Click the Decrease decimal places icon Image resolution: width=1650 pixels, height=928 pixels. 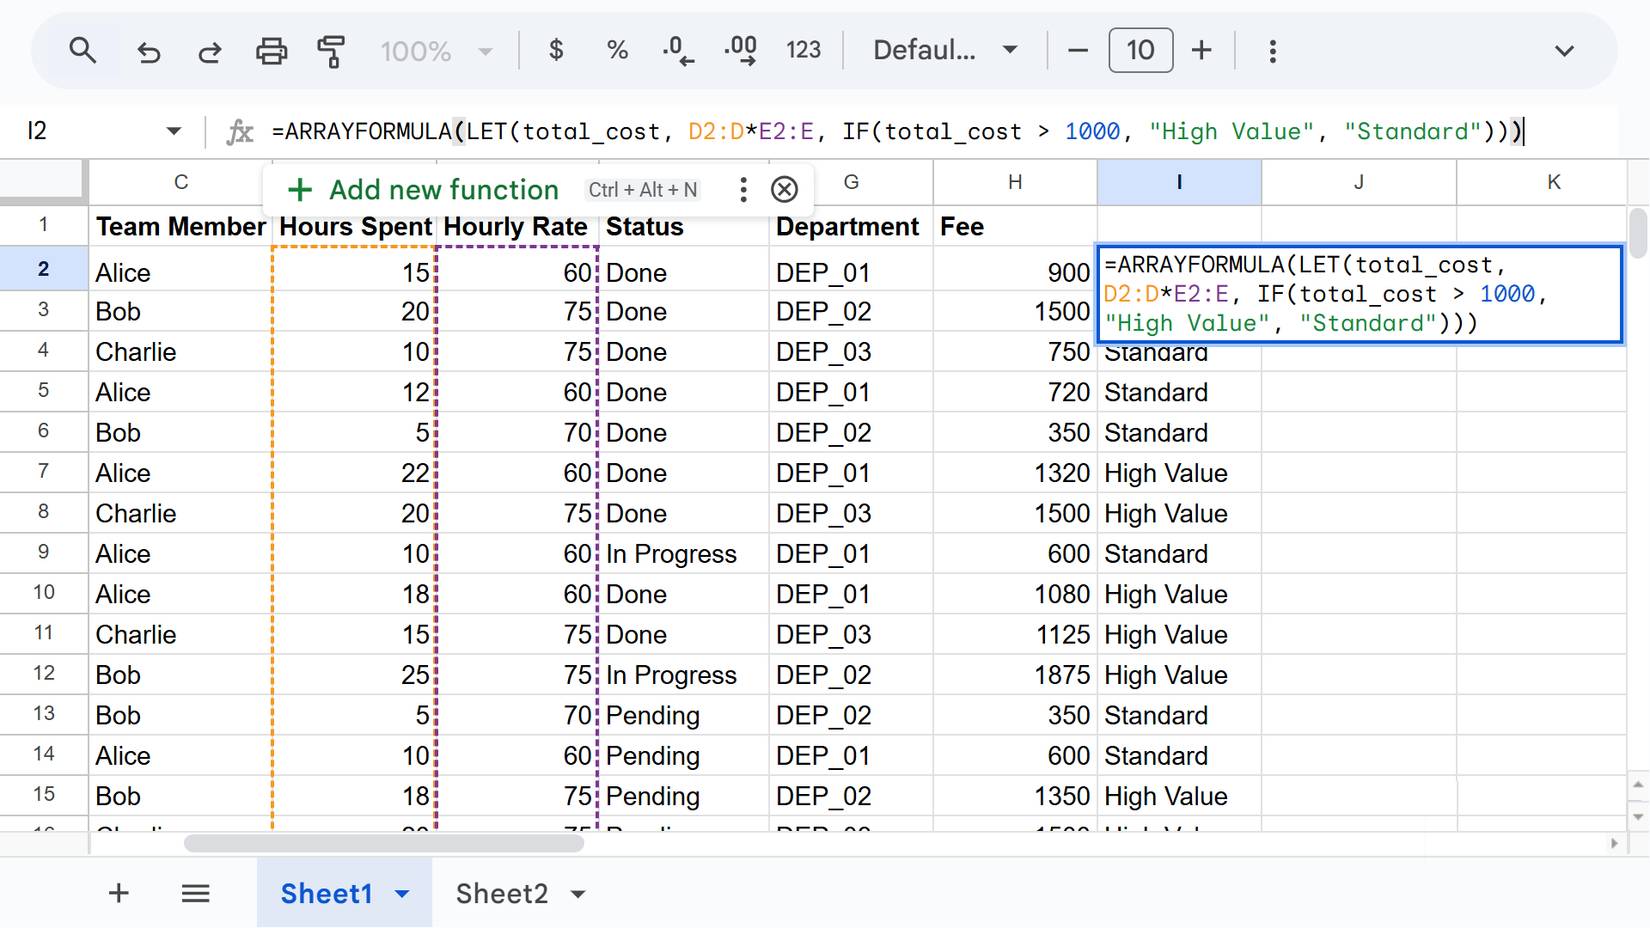pyautogui.click(x=678, y=50)
